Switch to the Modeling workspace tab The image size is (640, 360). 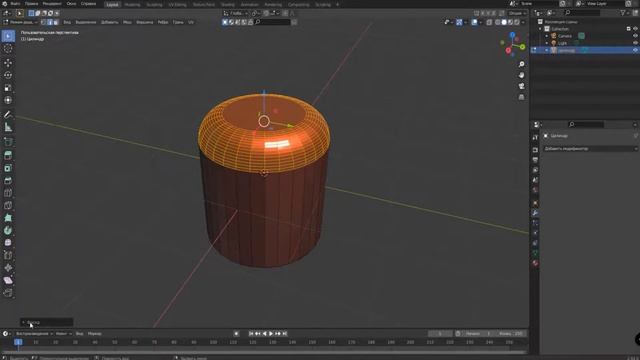(x=132, y=4)
